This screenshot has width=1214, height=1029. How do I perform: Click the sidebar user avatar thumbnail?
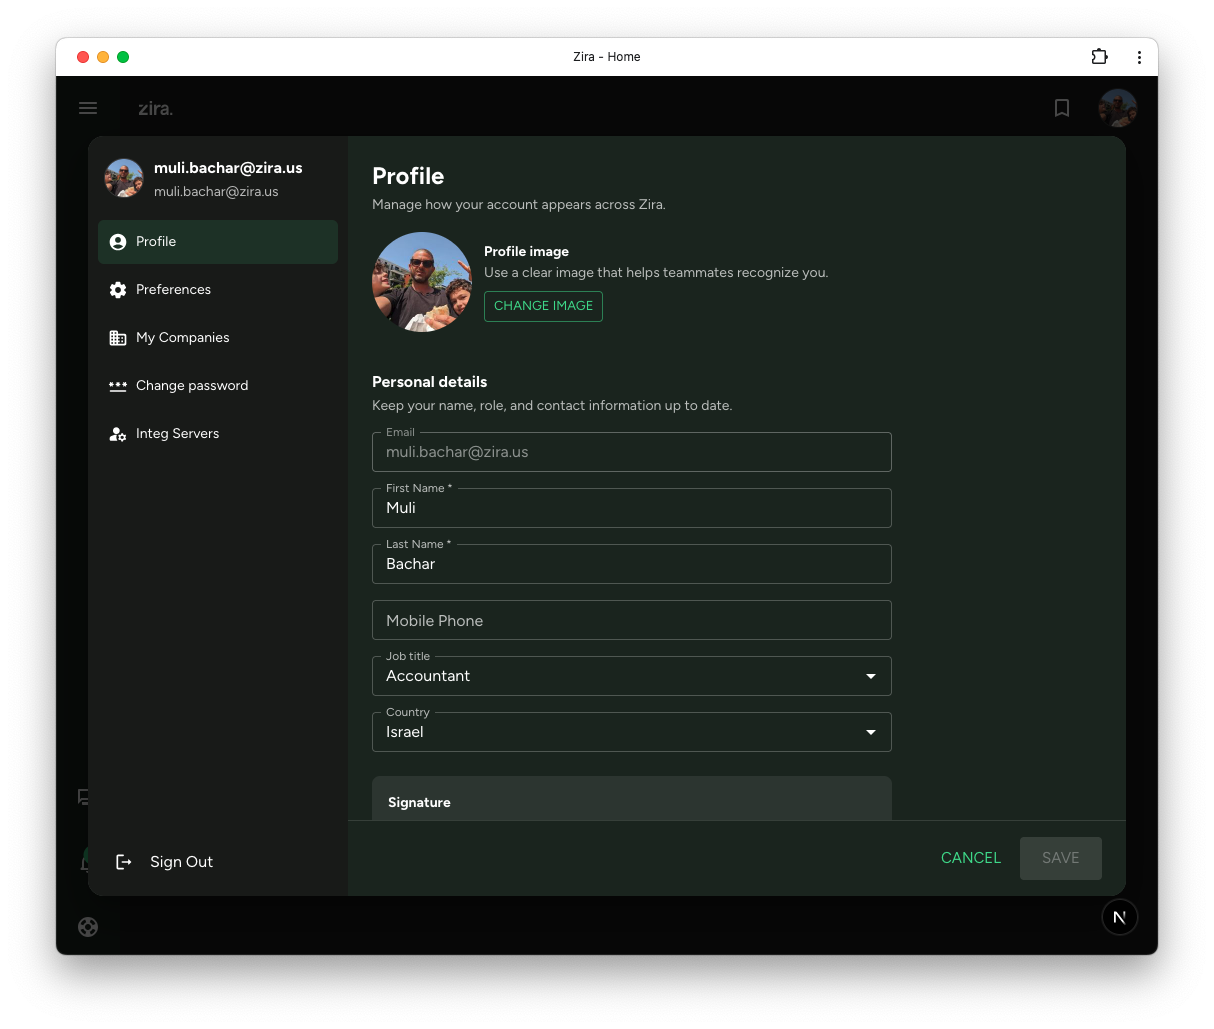[124, 178]
